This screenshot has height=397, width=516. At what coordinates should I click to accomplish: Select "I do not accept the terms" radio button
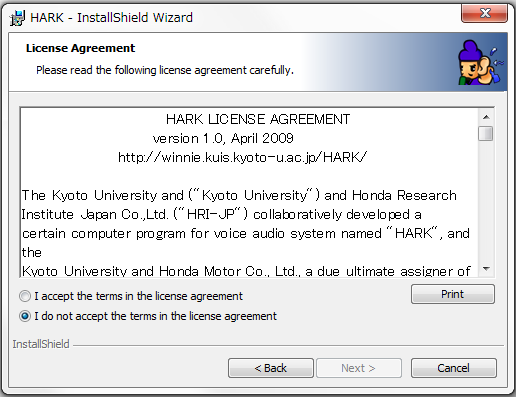tap(25, 316)
